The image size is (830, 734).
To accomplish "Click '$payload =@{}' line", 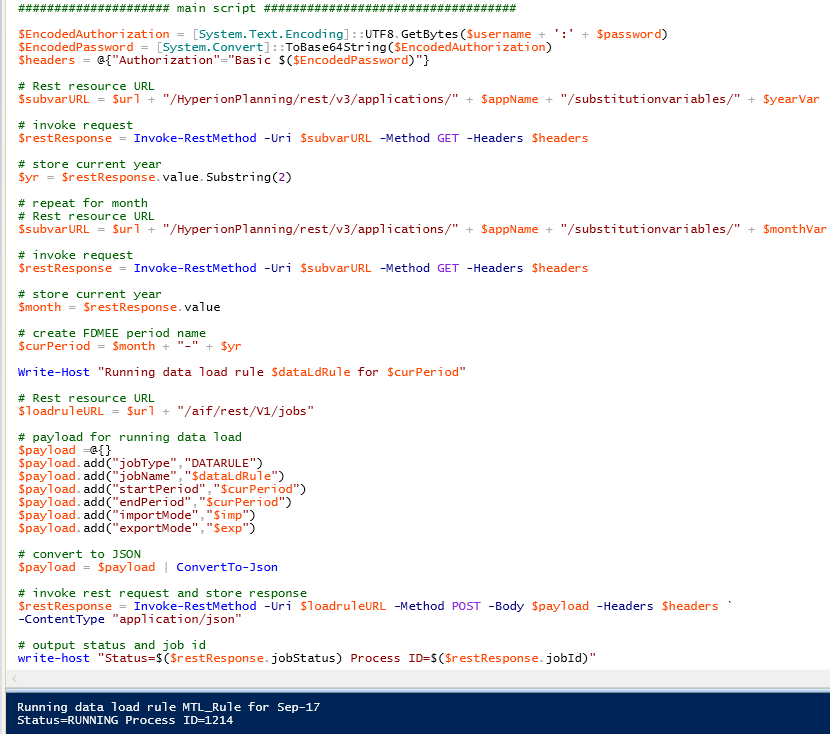I will click(65, 450).
